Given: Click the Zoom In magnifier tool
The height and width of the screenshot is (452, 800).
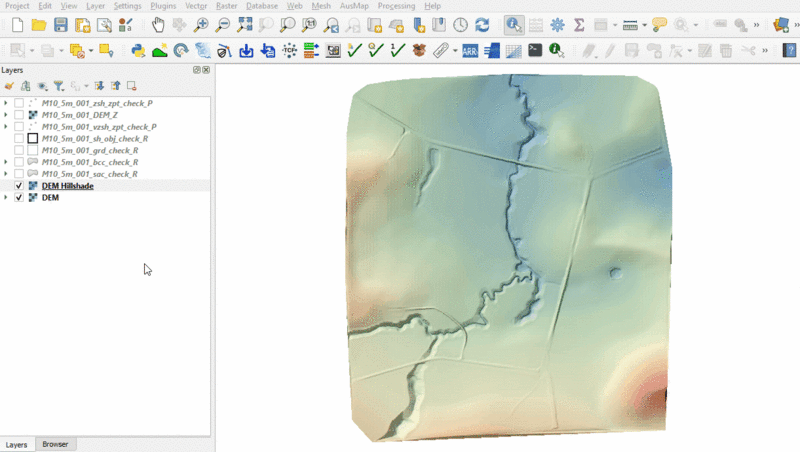Looking at the screenshot, I should click(x=201, y=25).
